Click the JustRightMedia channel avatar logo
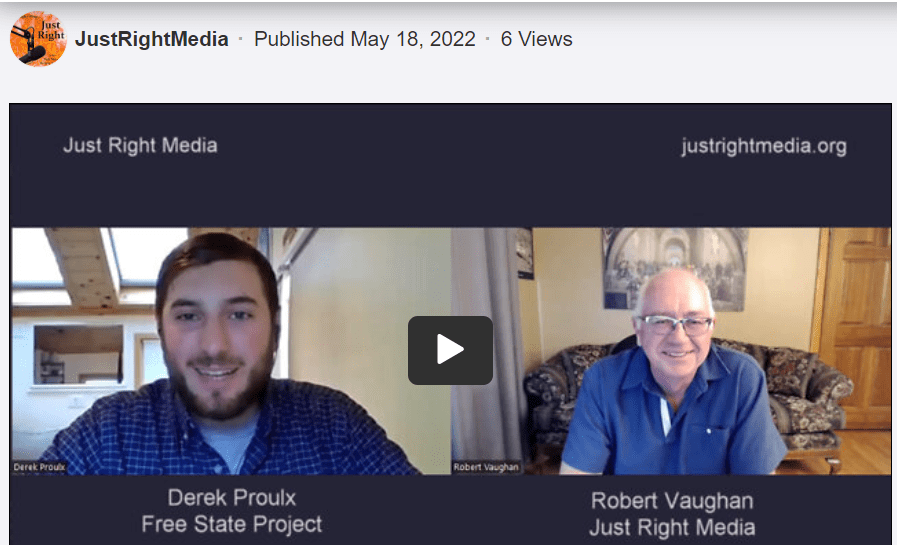Viewport: 897px width, 545px height. 38,39
